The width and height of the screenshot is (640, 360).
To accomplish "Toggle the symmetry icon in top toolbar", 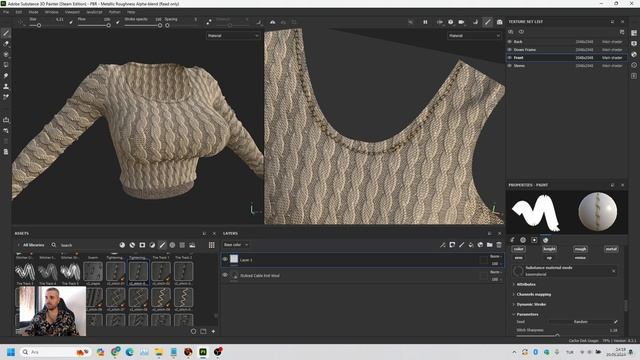I will point(272,22).
